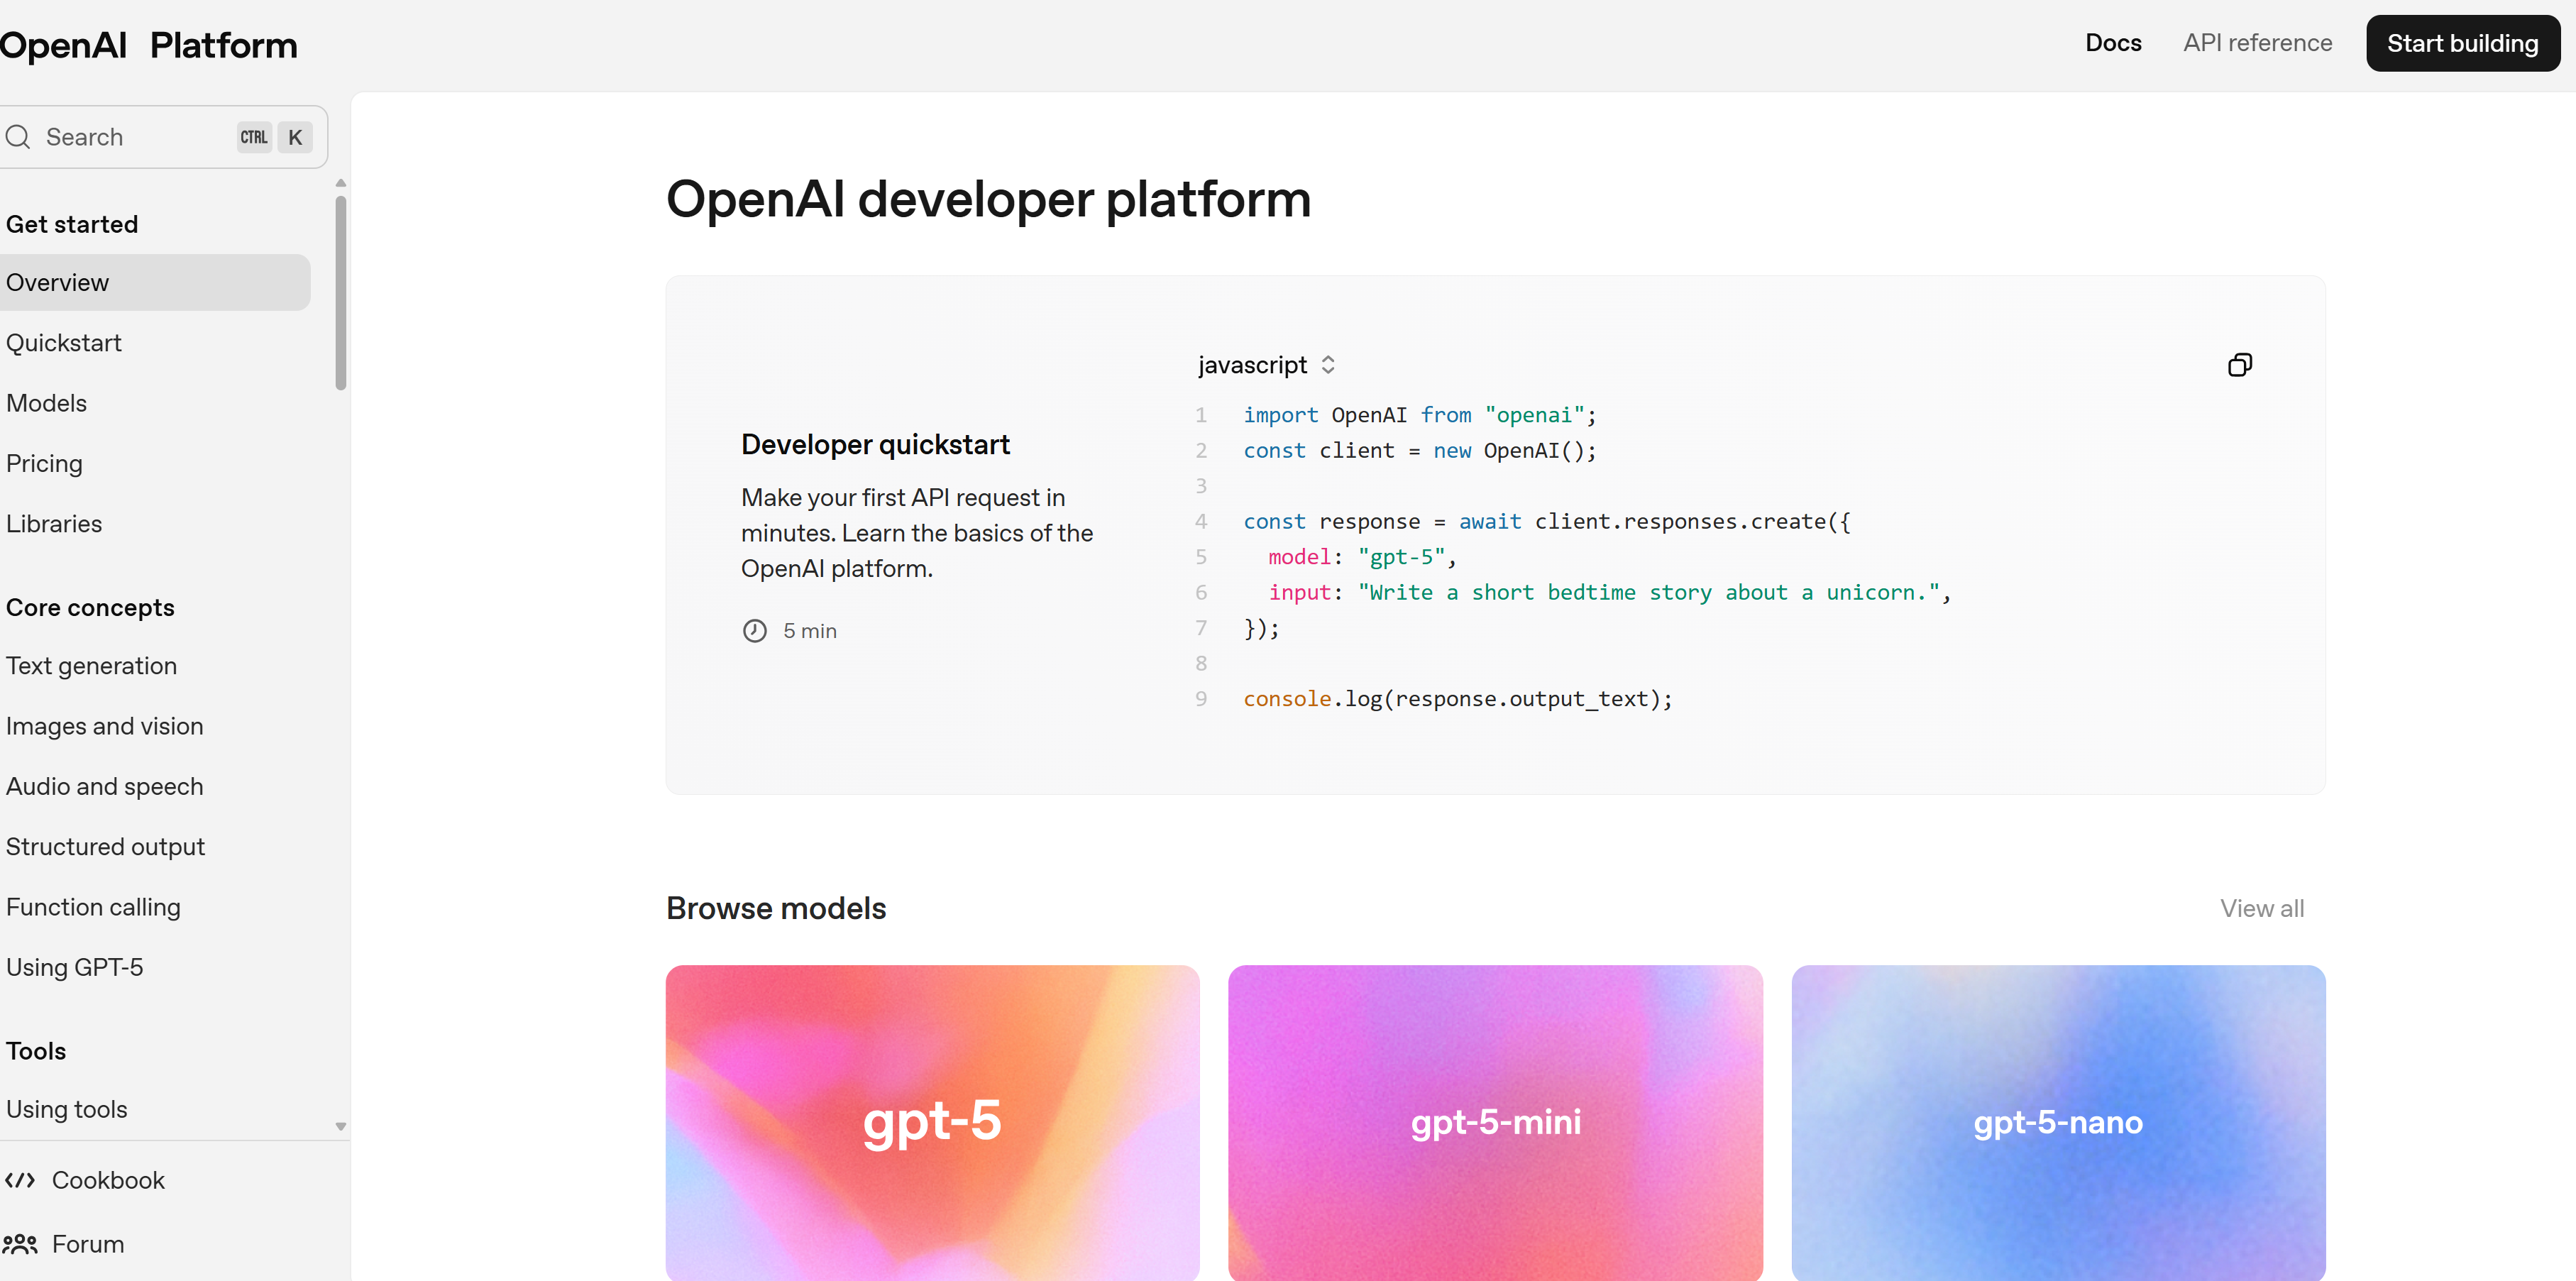2576x1281 pixels.
Task: Open the gpt-5-mini model card
Action: [x=1495, y=1122]
